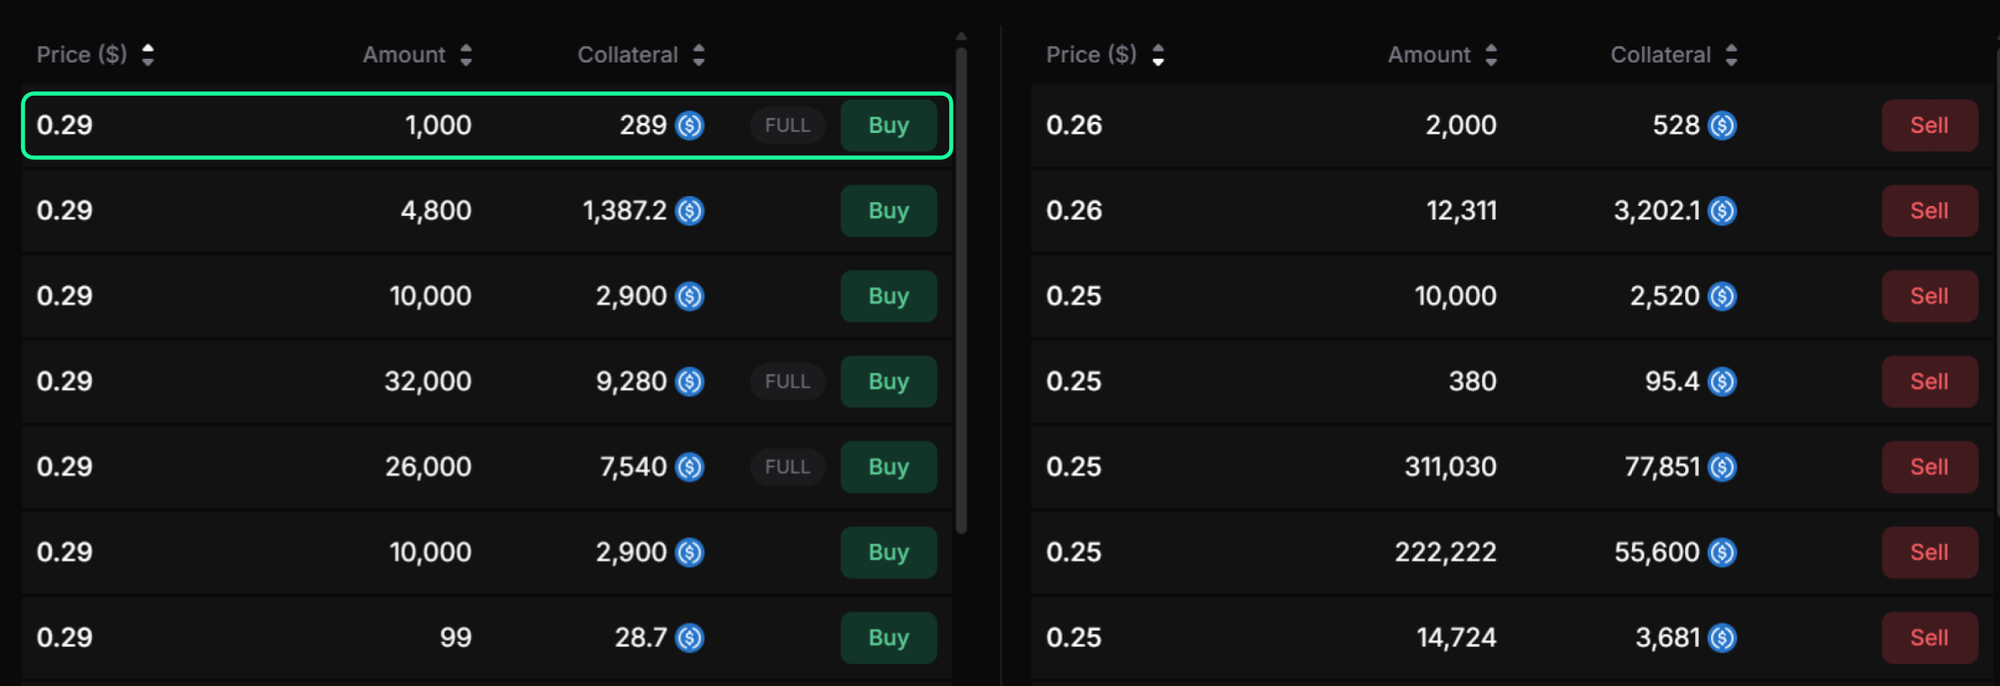Buy the 4,800 amount order

pos(888,211)
